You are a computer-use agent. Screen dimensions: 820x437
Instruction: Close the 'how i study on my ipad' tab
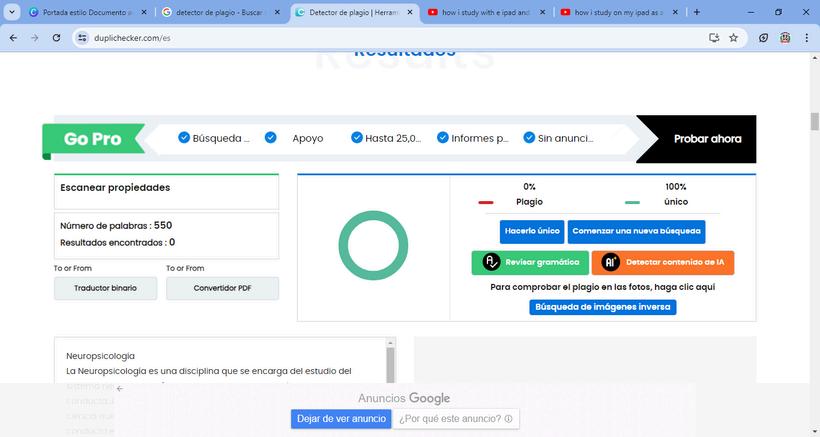click(x=675, y=12)
